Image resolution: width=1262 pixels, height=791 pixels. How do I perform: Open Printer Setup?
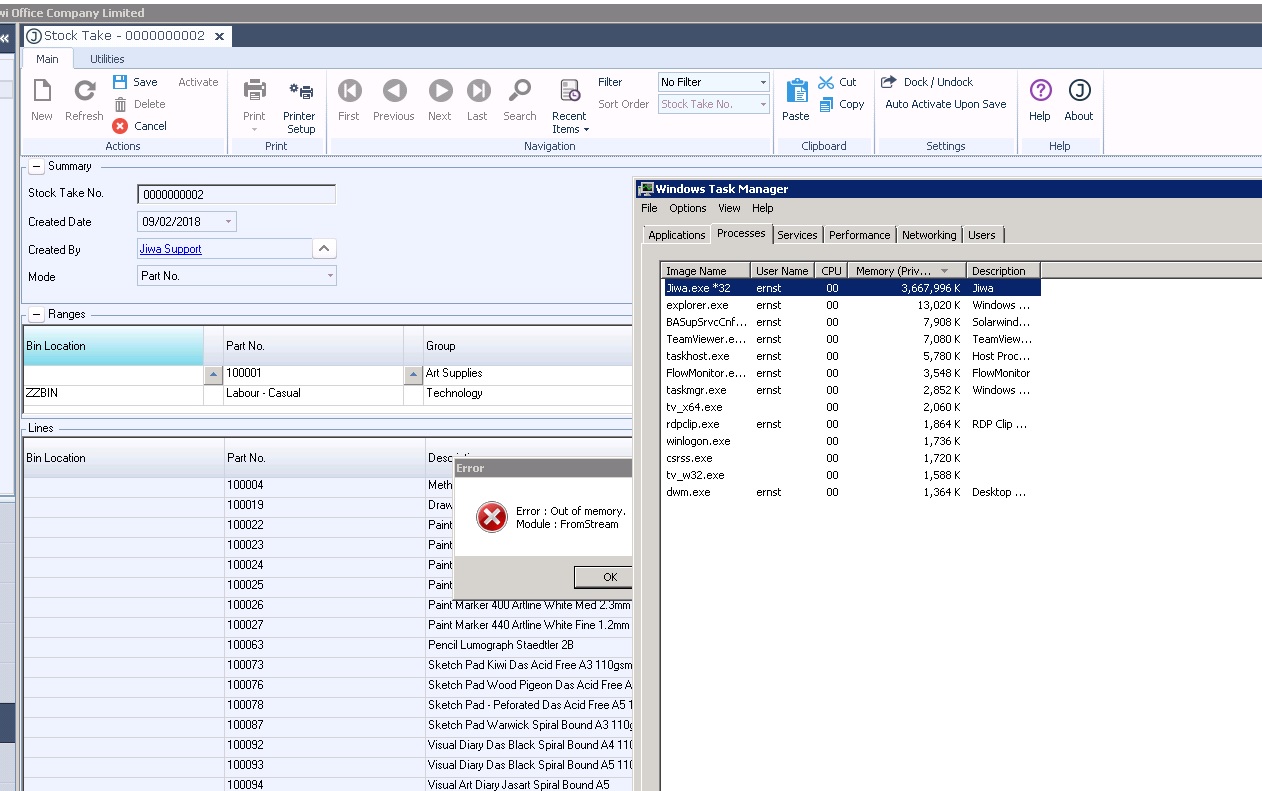point(300,92)
